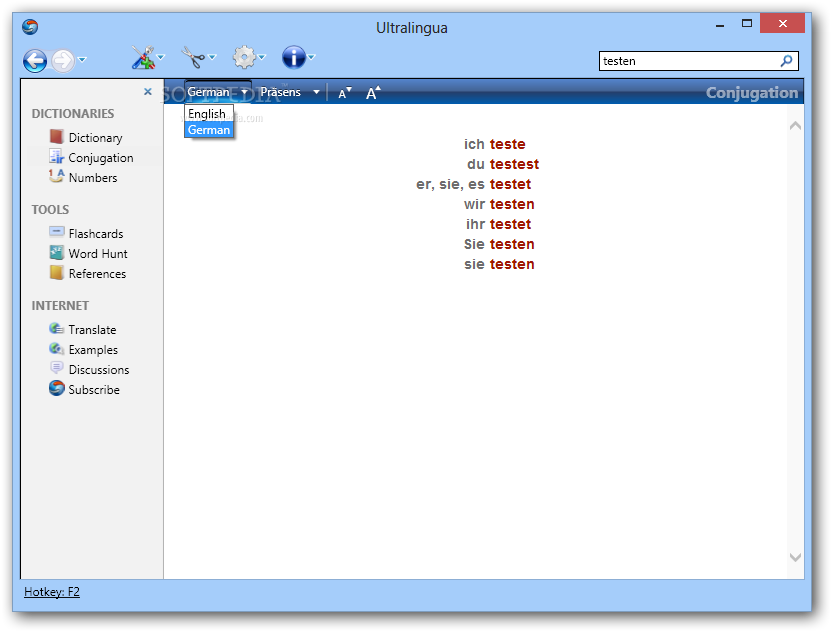
Task: Open Dictionary in the sidebar
Action: pyautogui.click(x=96, y=138)
